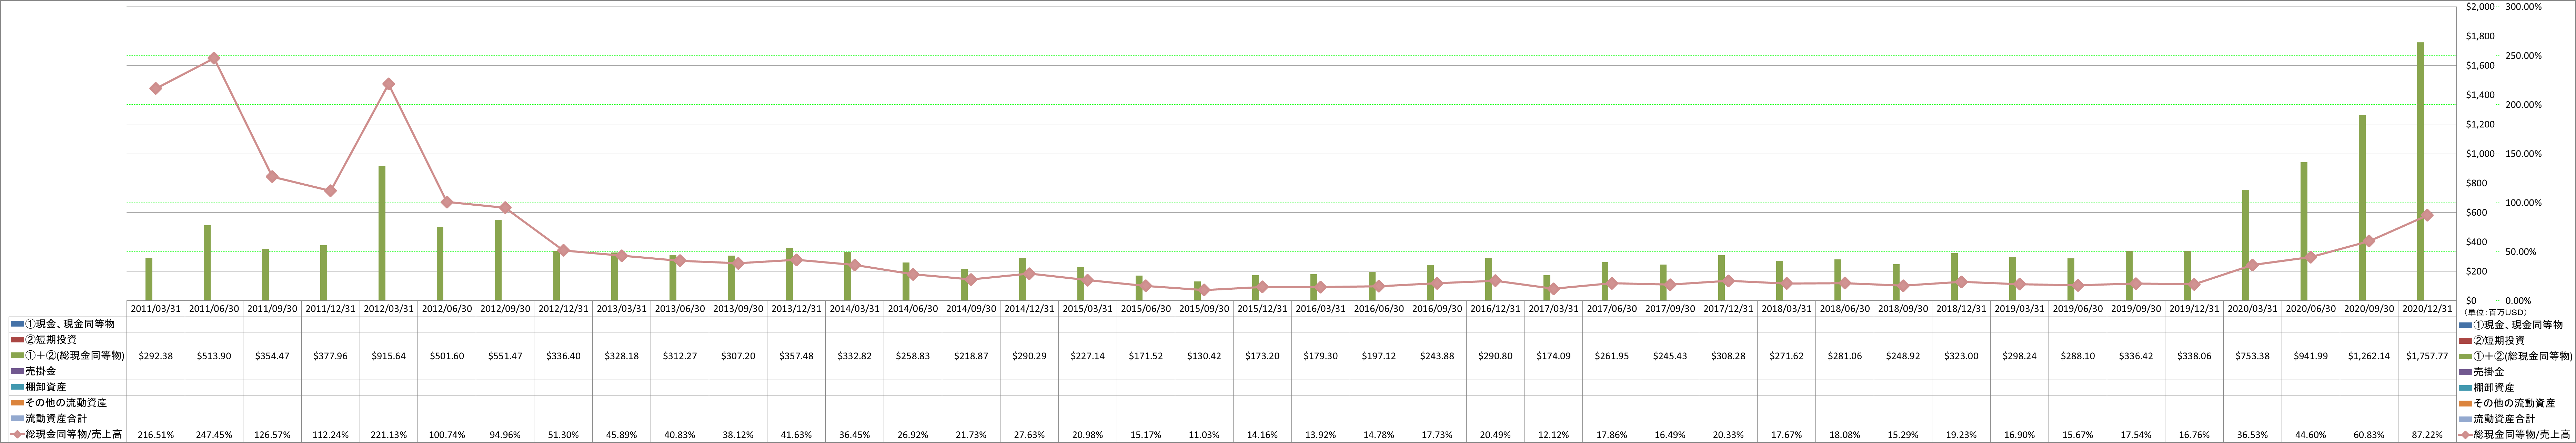Viewport: 2576px width, 443px height.
Task: Select the 11.03% ratio cell
Action: (1204, 435)
